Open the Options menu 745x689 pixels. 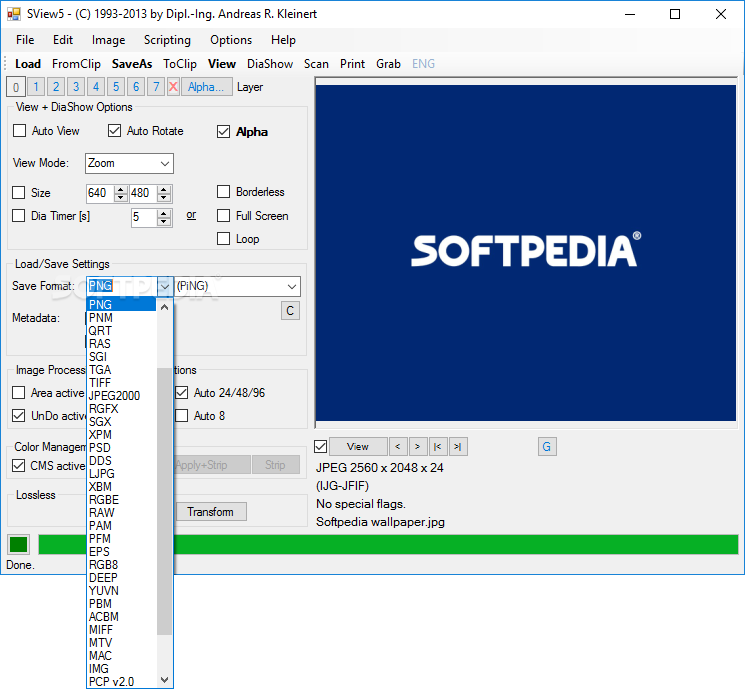pos(231,40)
